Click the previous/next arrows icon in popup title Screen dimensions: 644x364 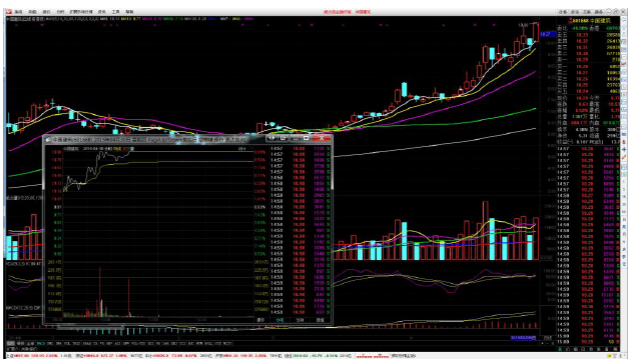[x=271, y=138]
